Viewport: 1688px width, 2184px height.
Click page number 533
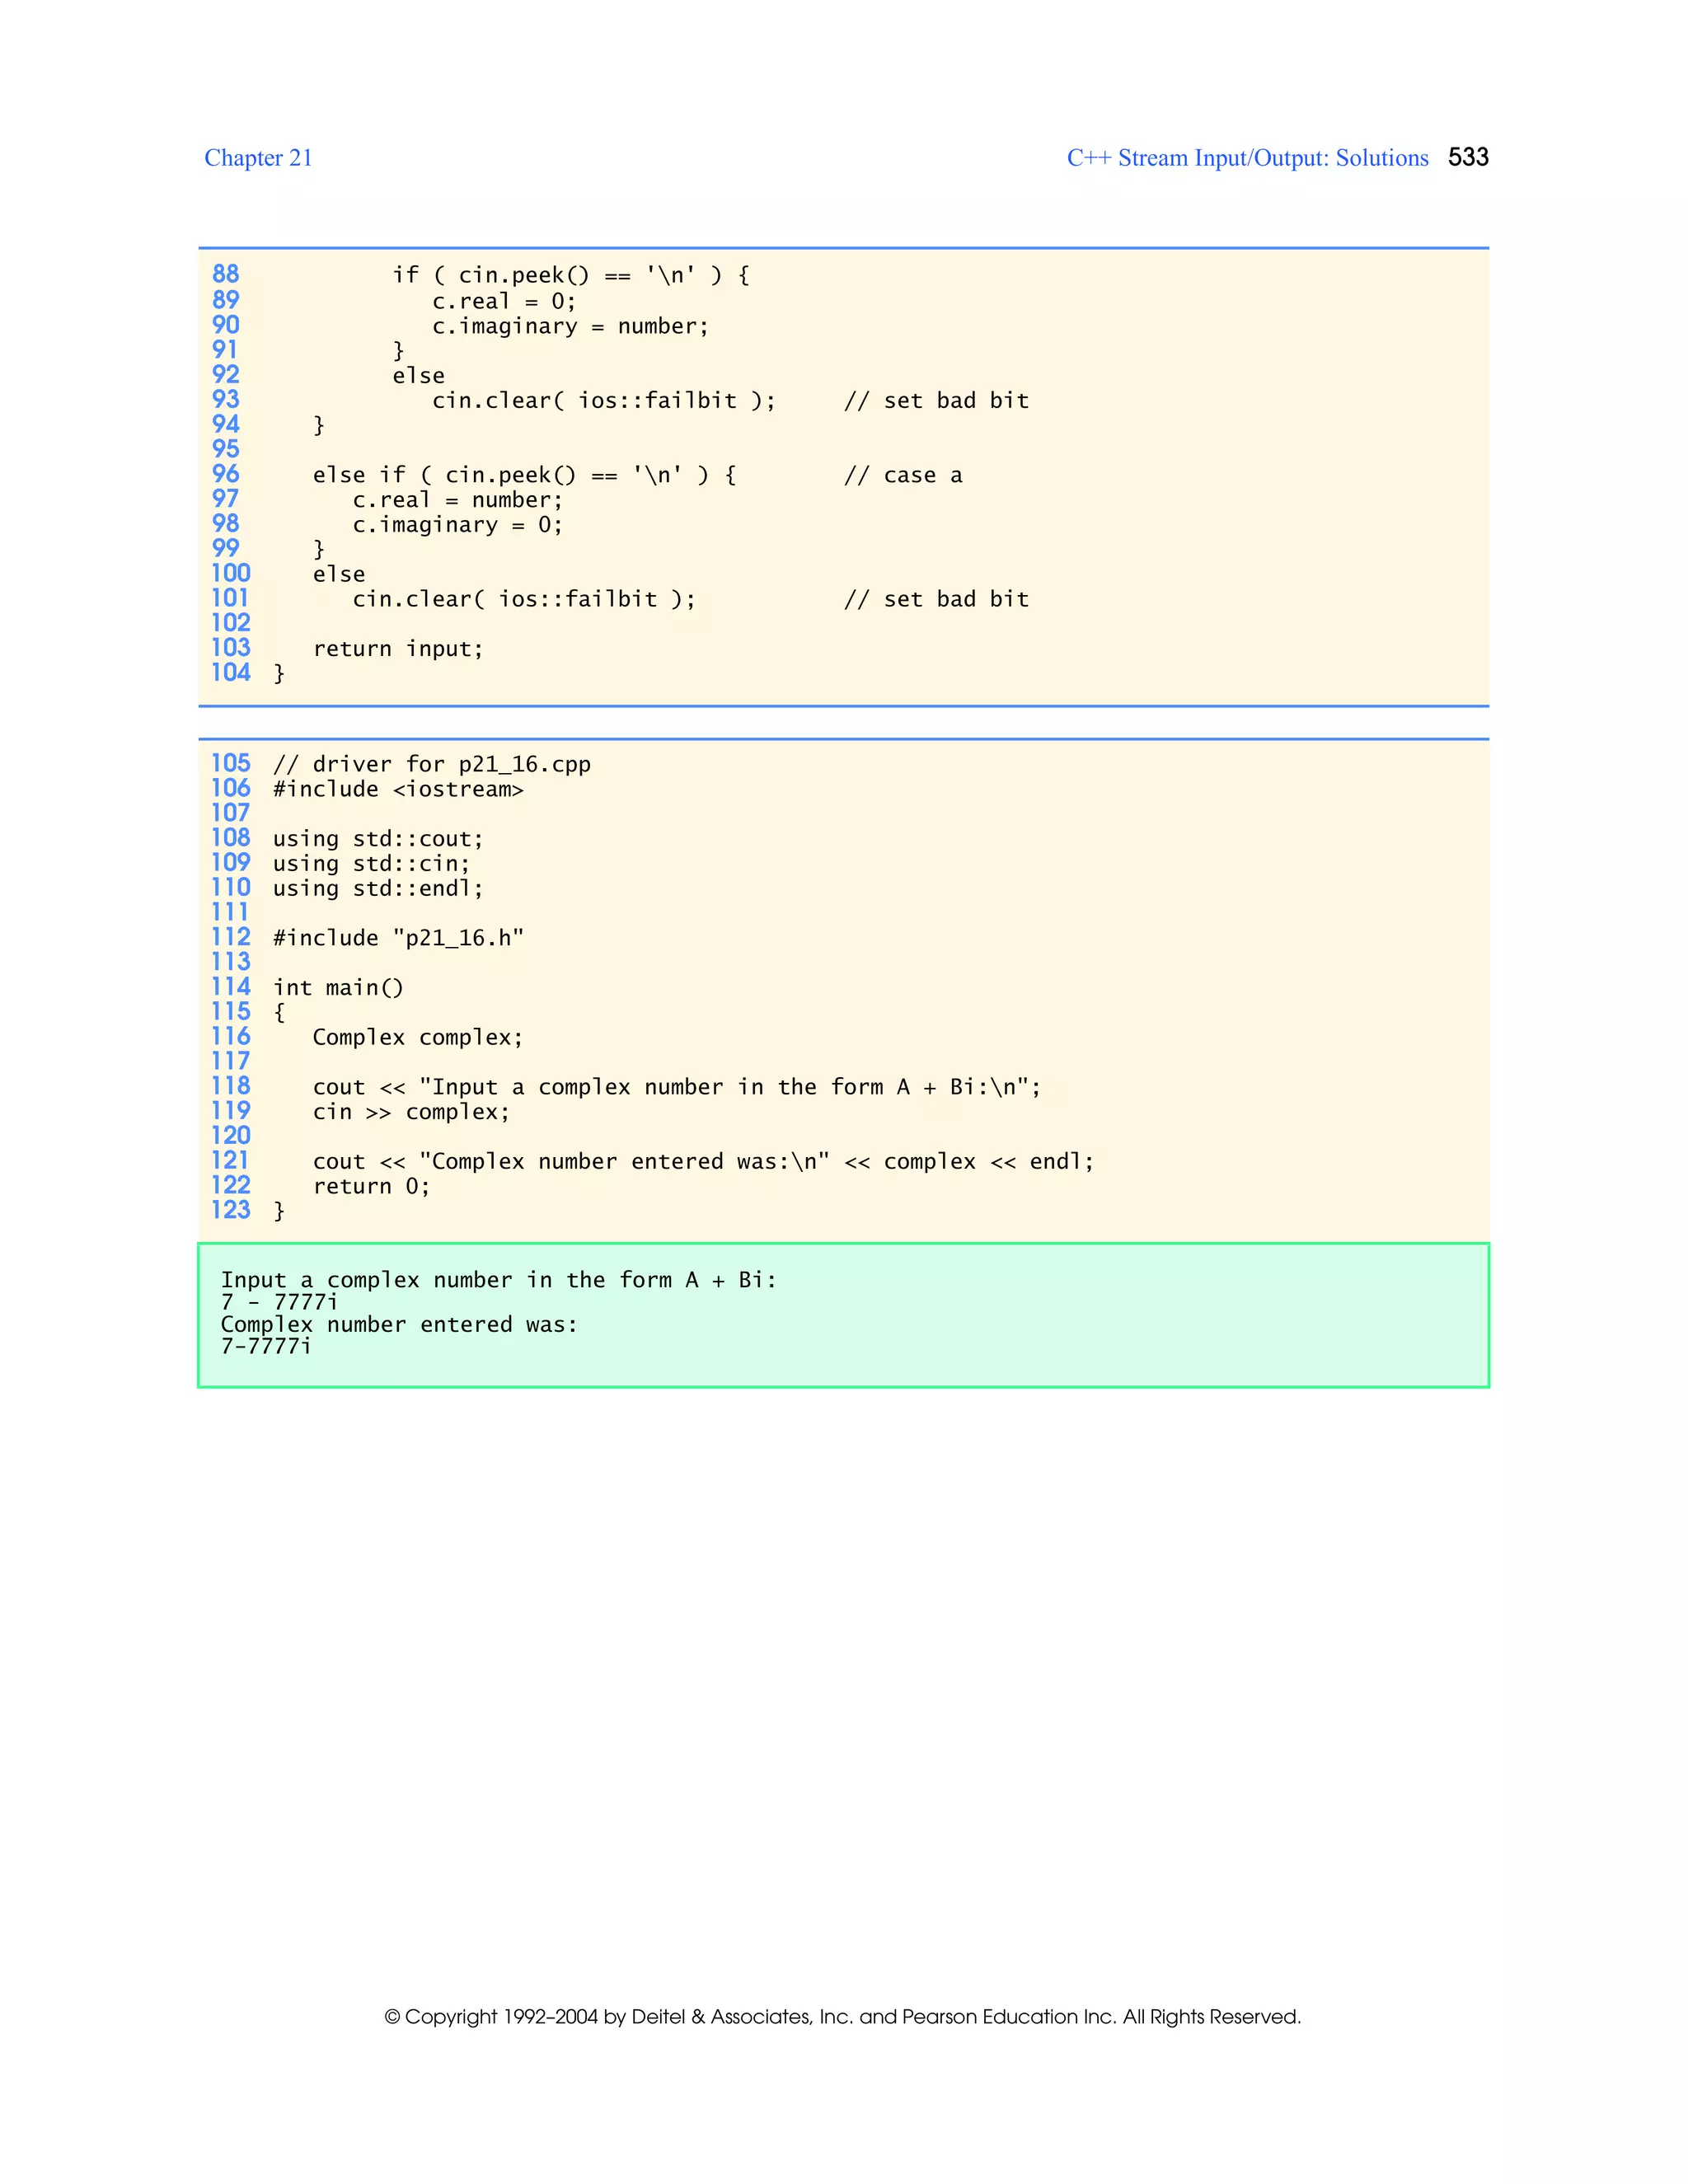click(x=1468, y=157)
